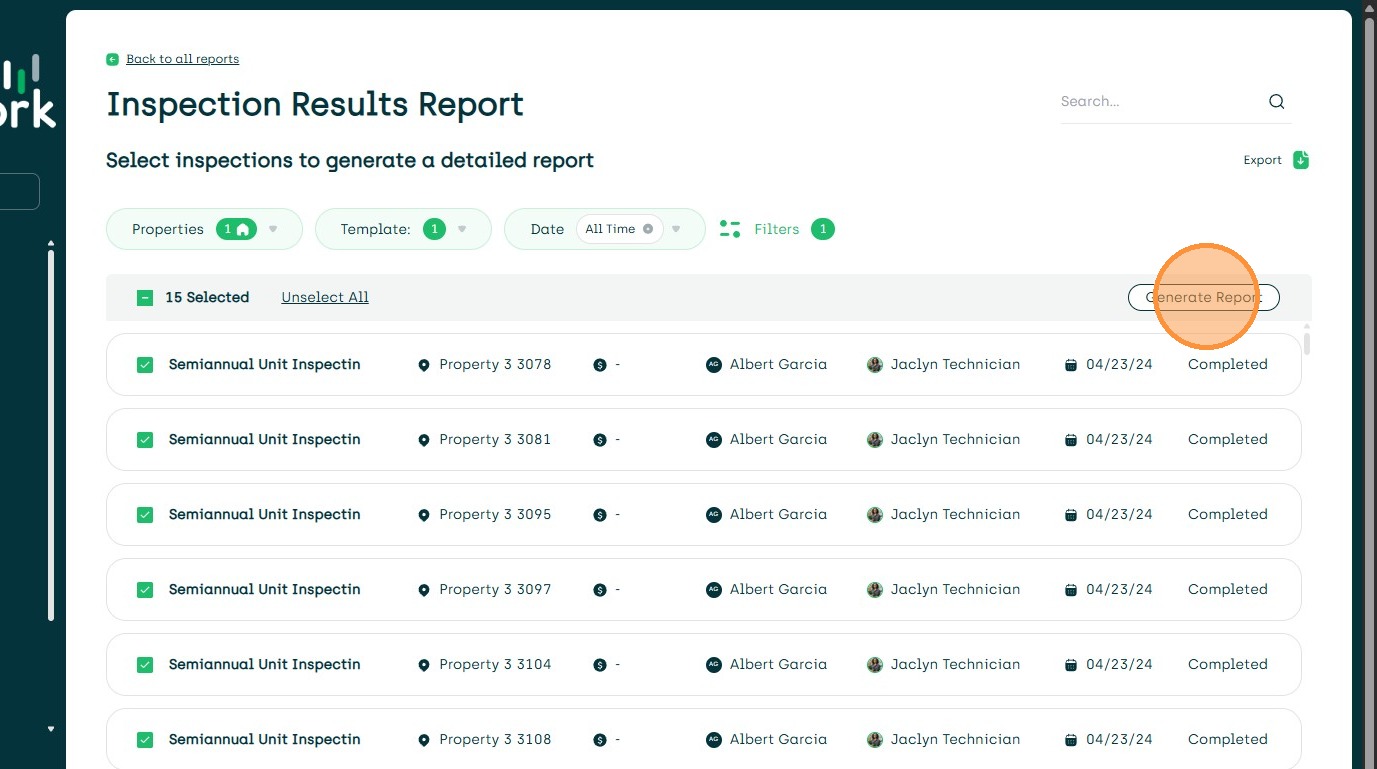1377x769 pixels.
Task: Click the green Export download icon
Action: [x=1300, y=160]
